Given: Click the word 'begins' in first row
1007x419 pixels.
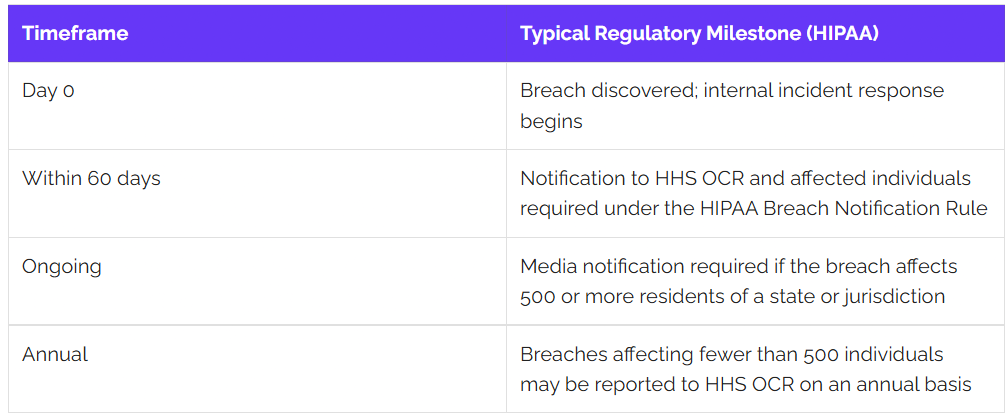Looking at the screenshot, I should click(x=551, y=121).
